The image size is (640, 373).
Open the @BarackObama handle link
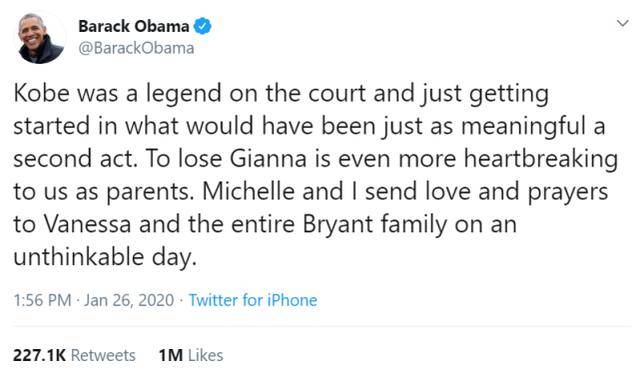136,48
